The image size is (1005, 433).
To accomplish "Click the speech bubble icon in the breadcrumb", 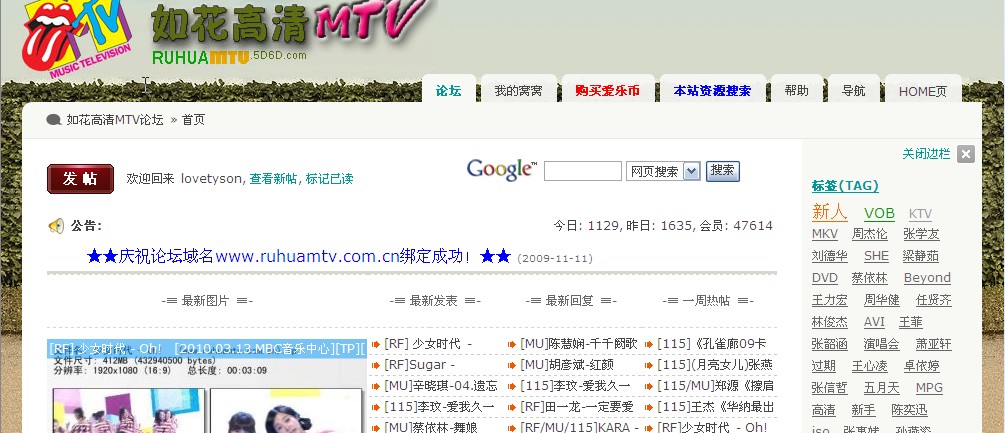I will pos(54,120).
